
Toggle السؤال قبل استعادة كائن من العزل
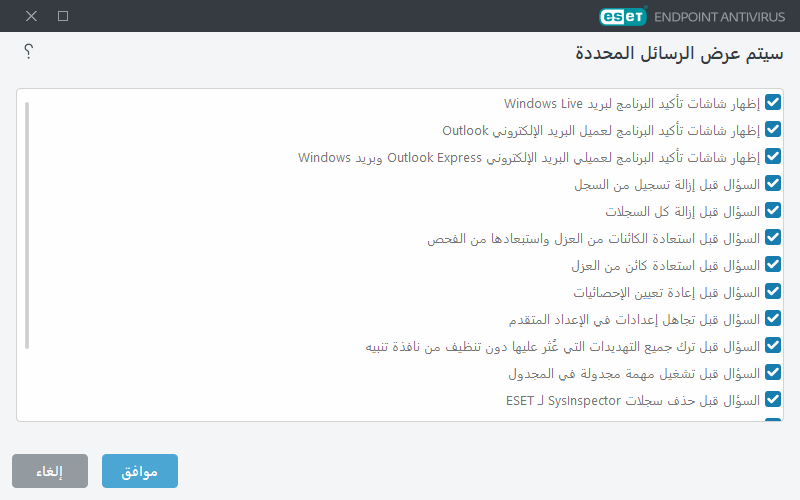click(x=773, y=265)
